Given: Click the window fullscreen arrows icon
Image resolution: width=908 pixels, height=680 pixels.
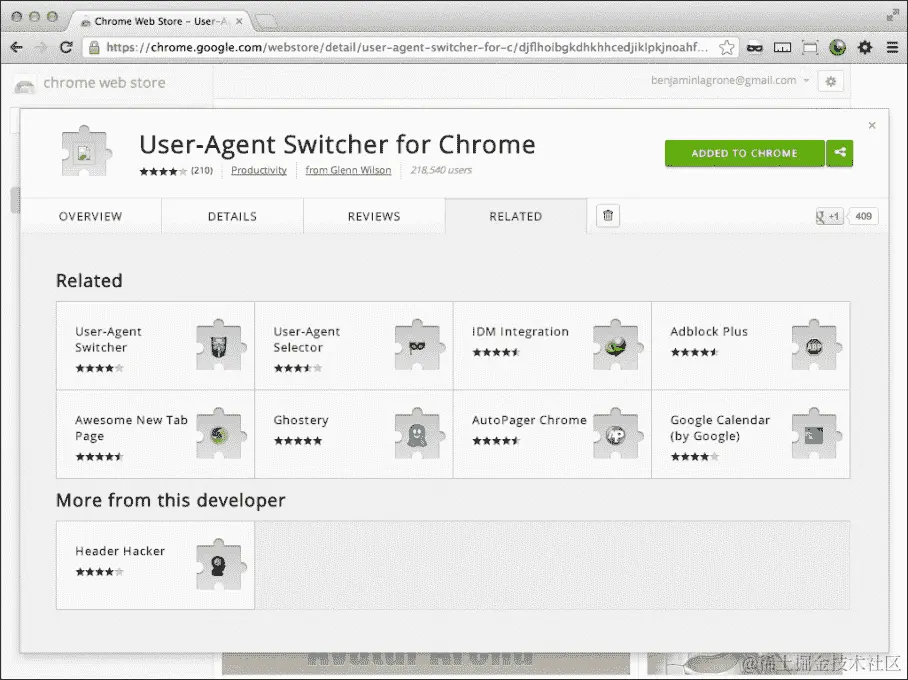Looking at the screenshot, I should coord(892,16).
